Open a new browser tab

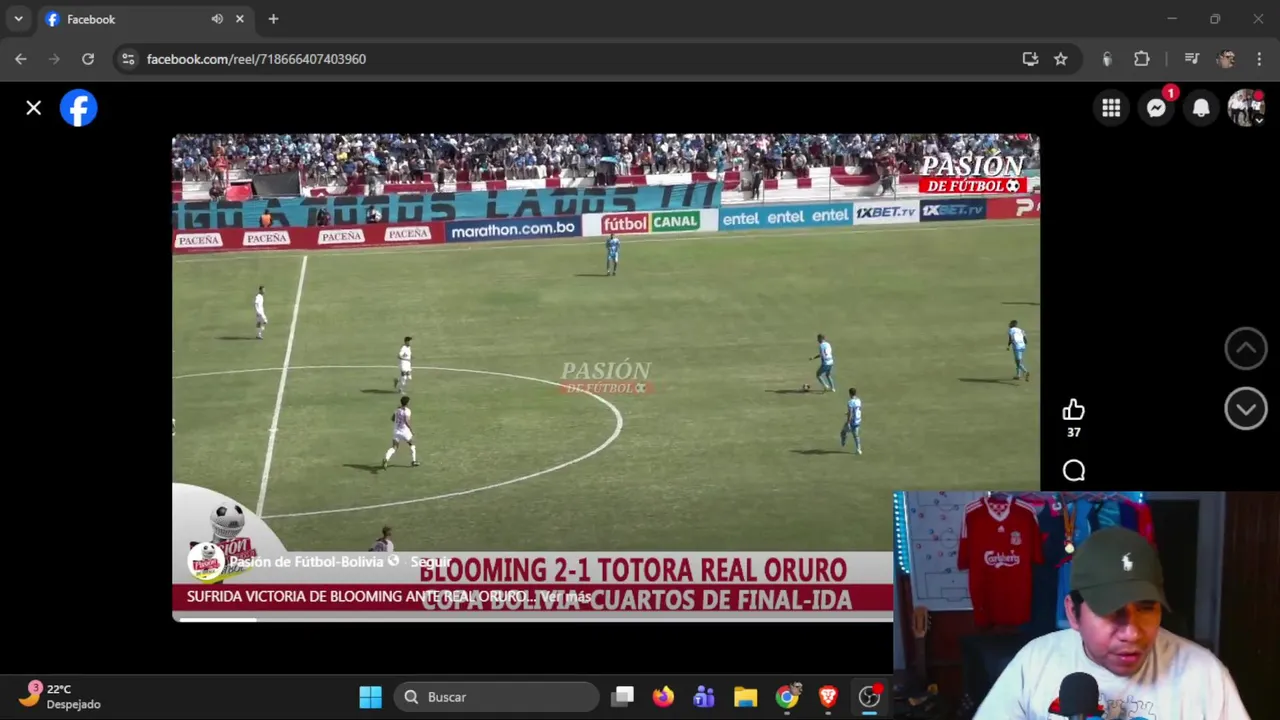[273, 19]
